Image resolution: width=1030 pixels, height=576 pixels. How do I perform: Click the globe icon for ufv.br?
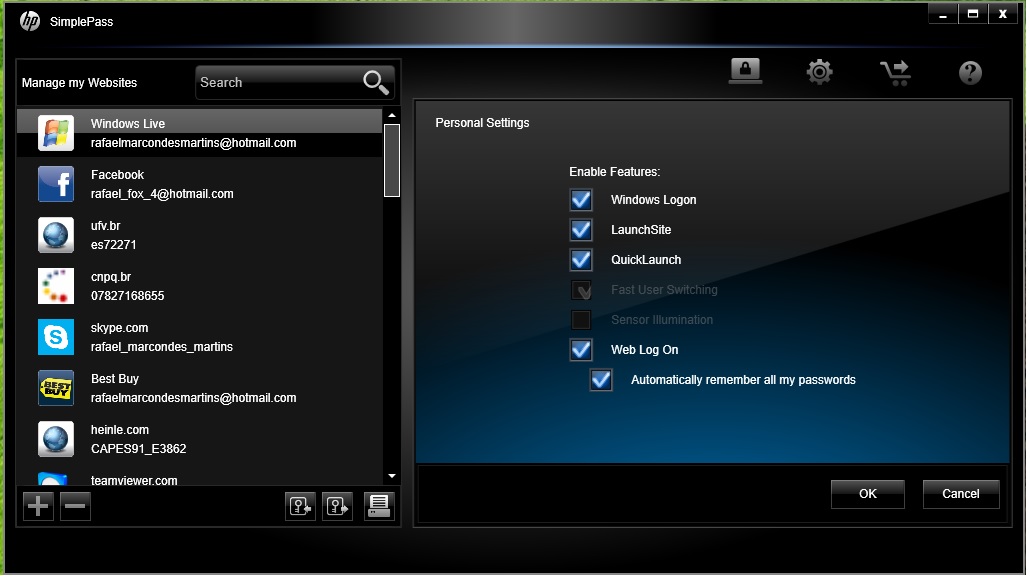56,234
